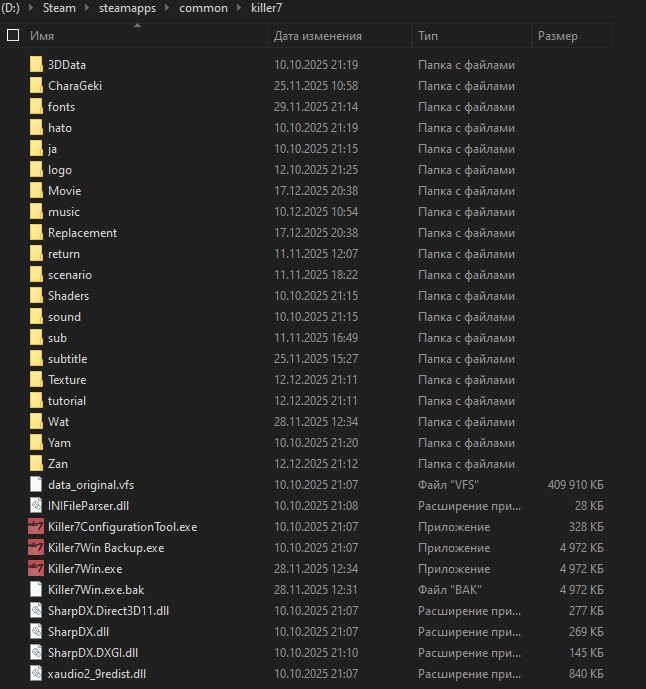Click the data_original.vfs file icon
Viewport: 646px width, 689px height.
pyautogui.click(x=36, y=485)
